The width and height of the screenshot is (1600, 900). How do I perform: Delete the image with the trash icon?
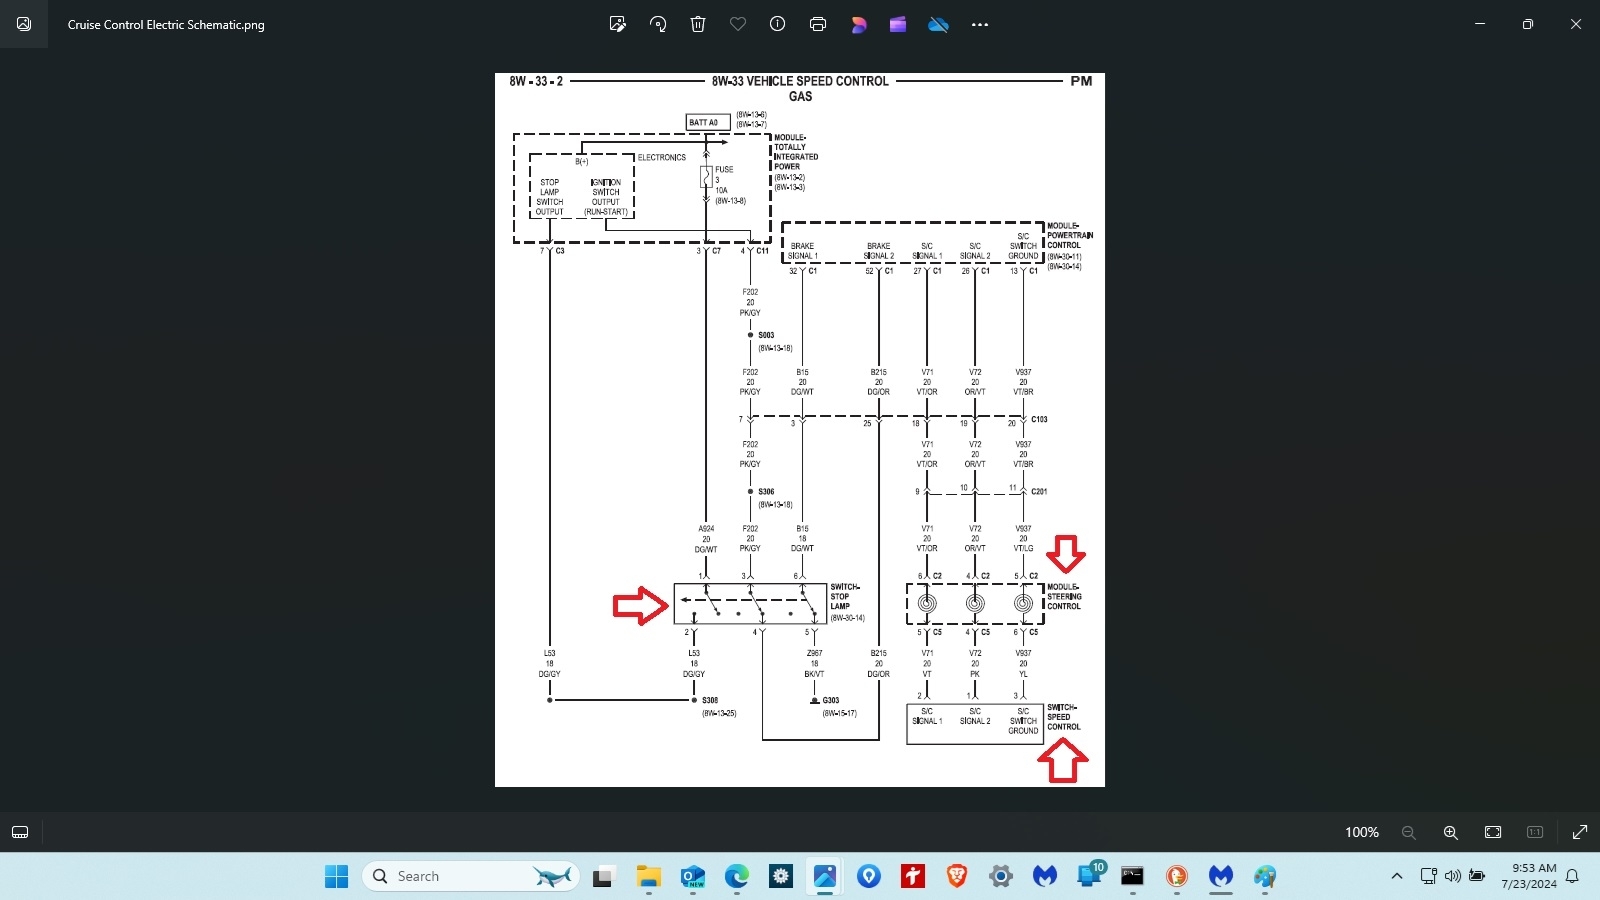coord(698,24)
